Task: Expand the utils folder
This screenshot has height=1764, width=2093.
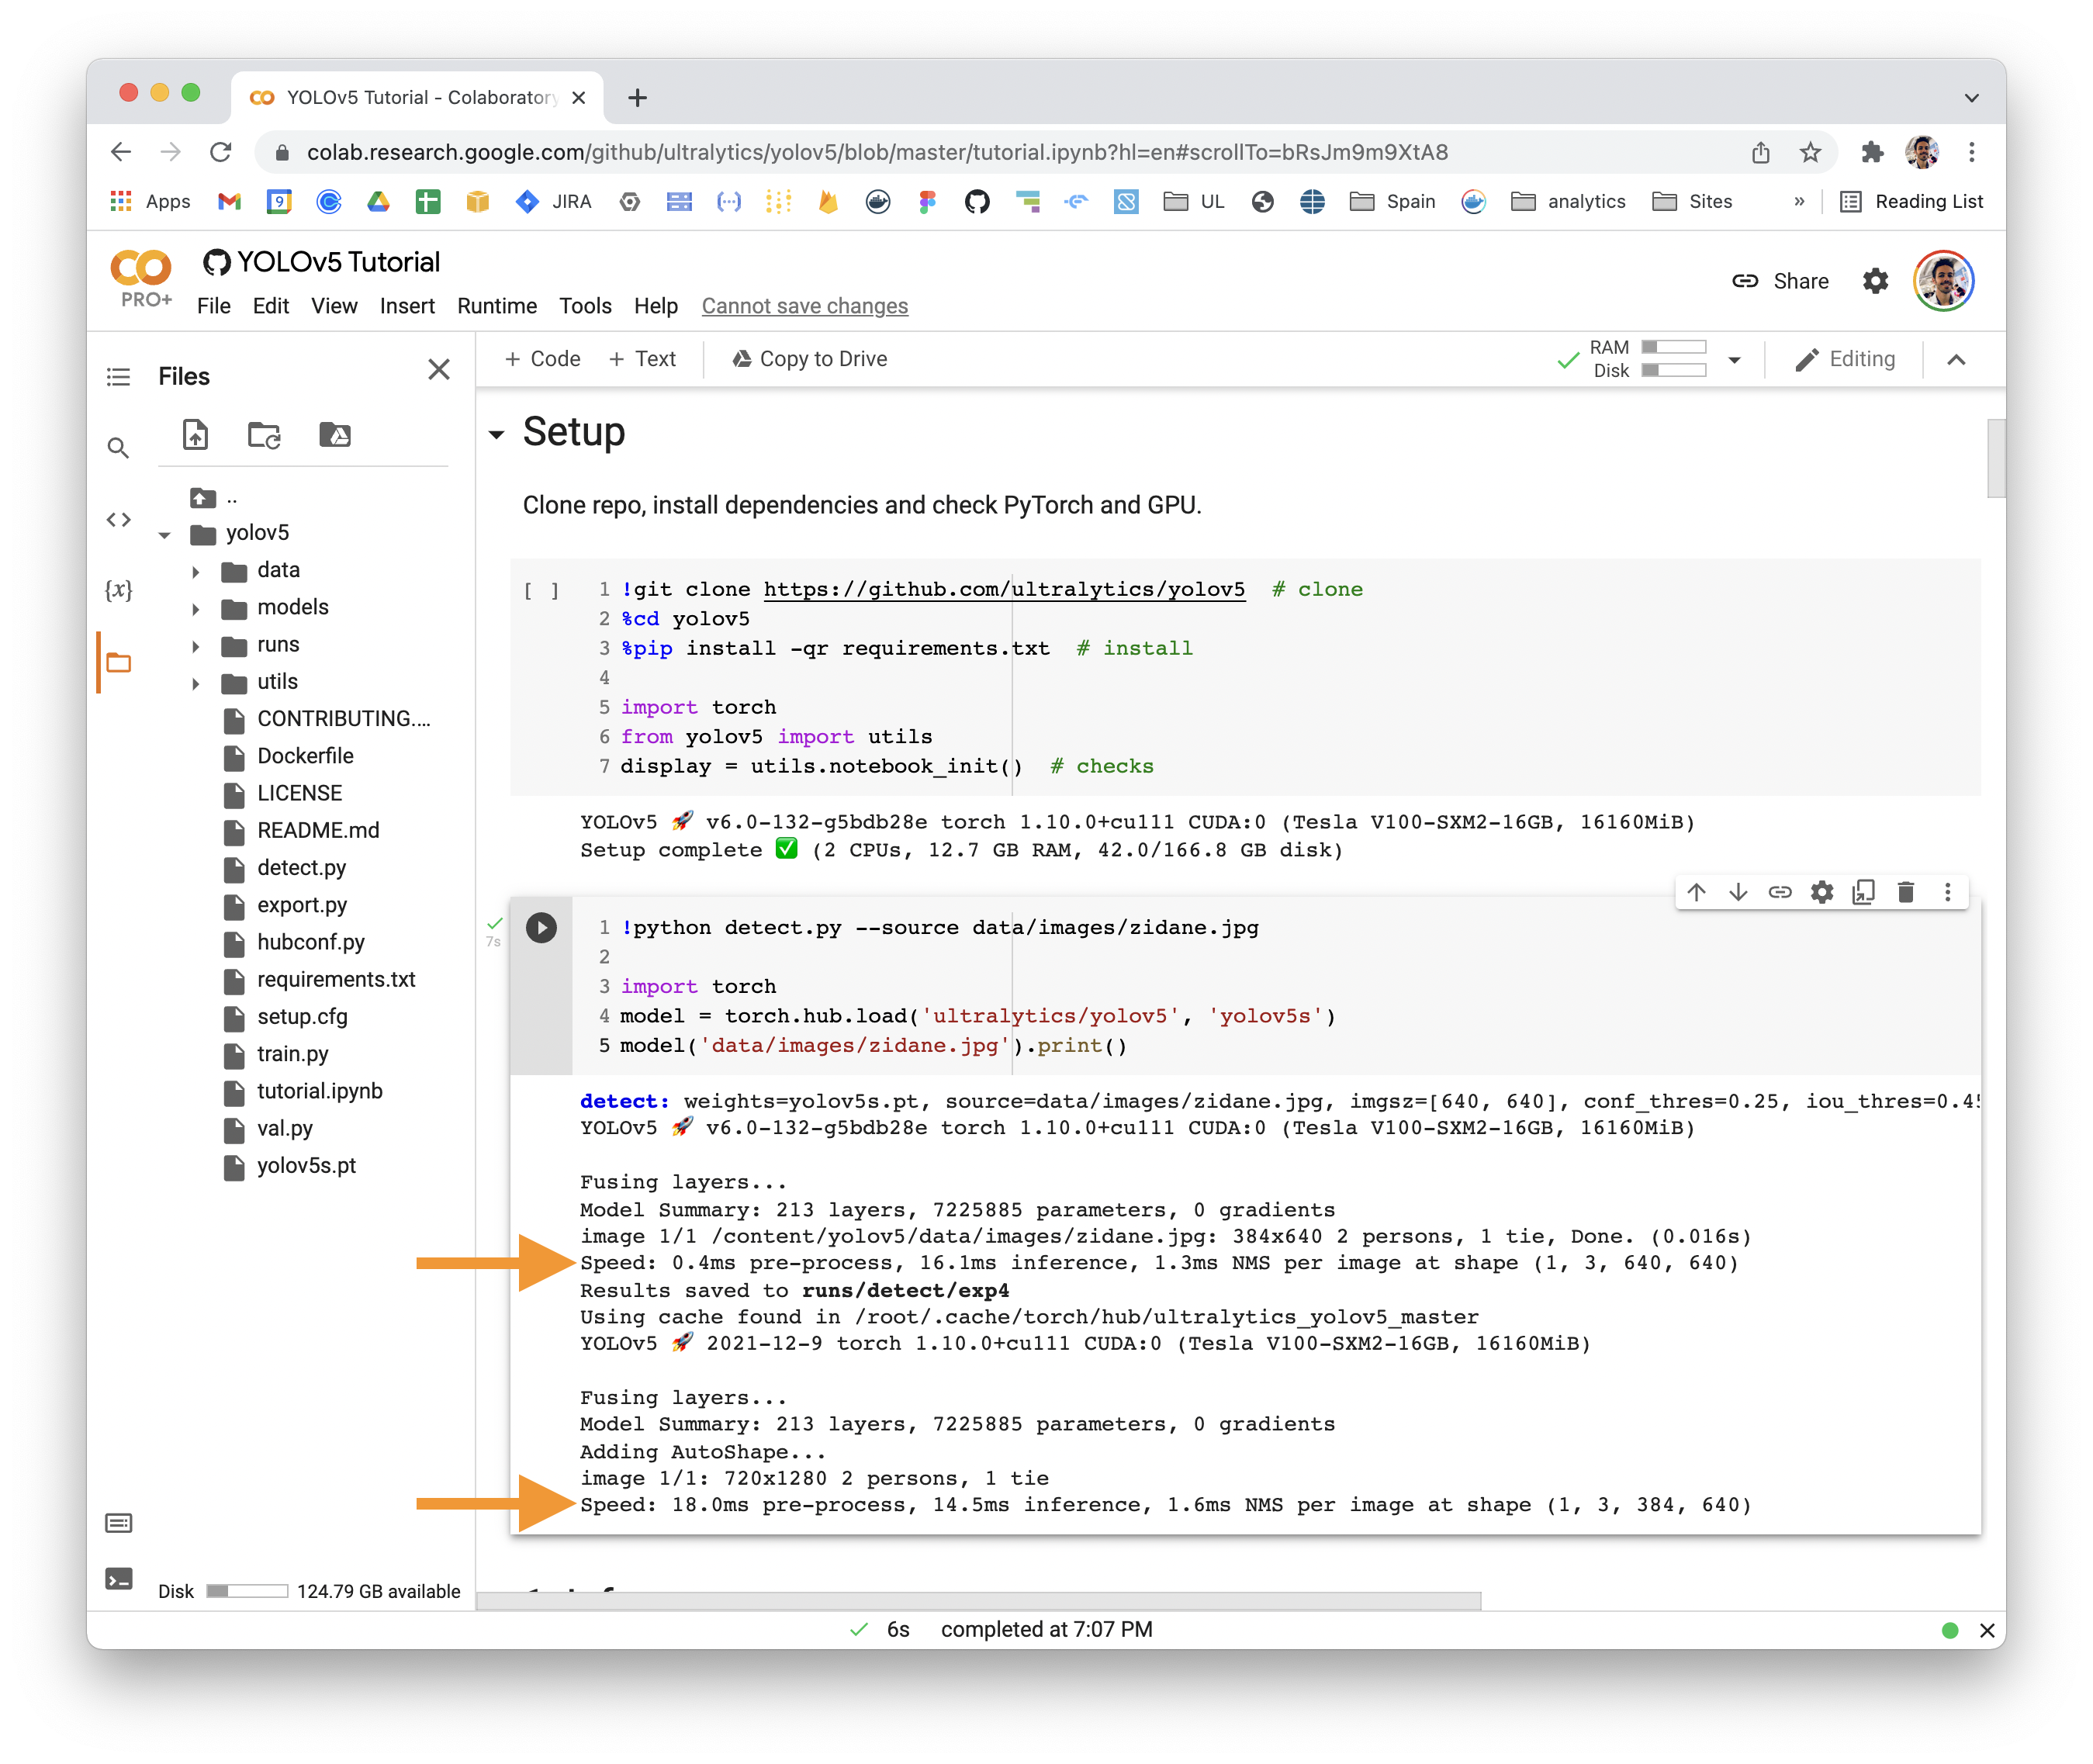Action: coord(196,684)
